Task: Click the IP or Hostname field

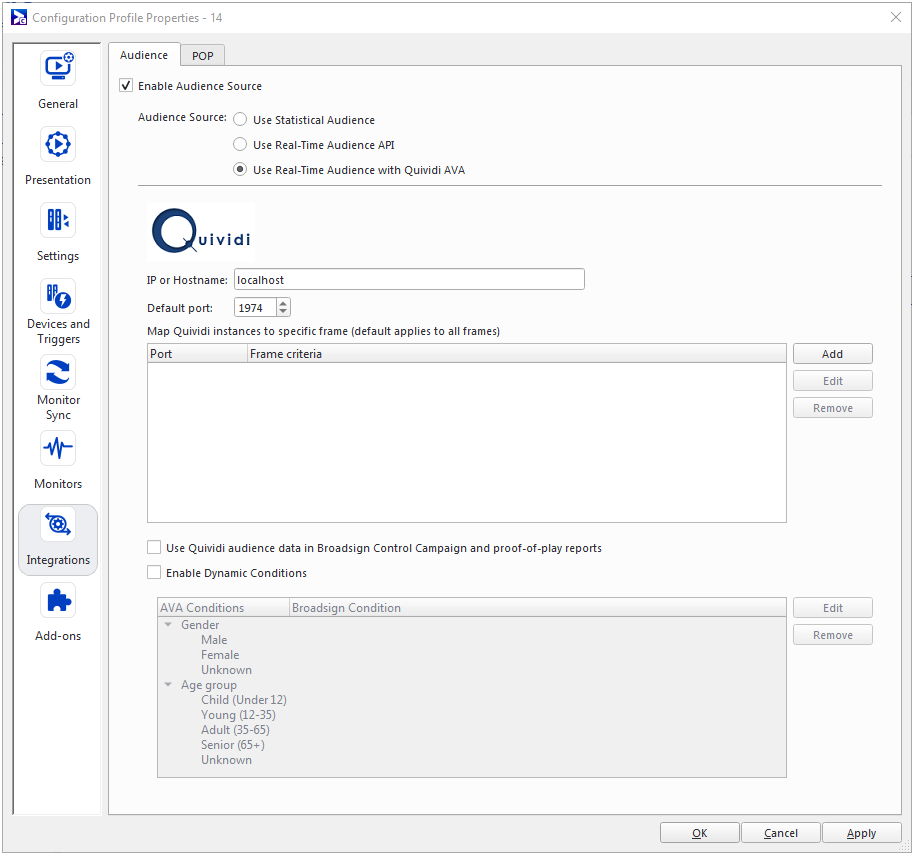Action: pyautogui.click(x=408, y=280)
